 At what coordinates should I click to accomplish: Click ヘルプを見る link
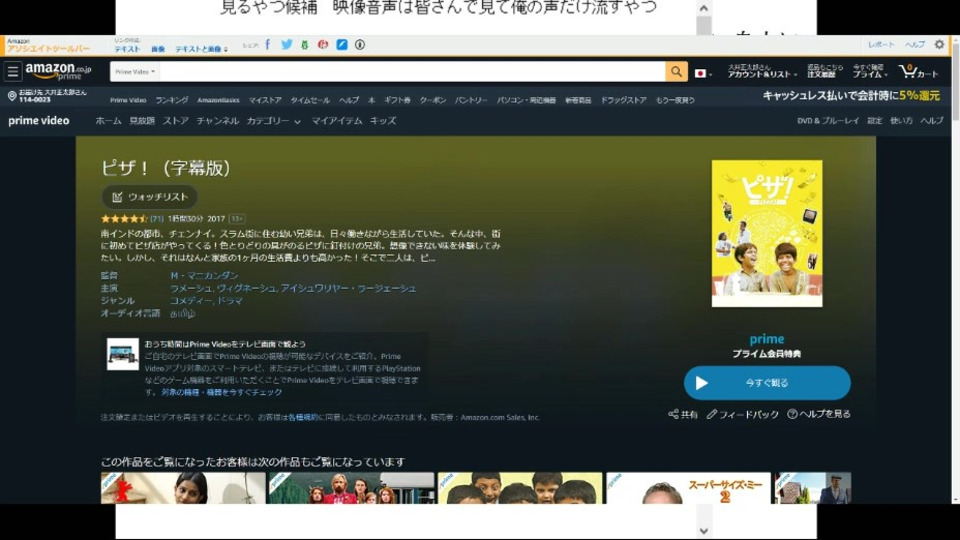point(825,414)
